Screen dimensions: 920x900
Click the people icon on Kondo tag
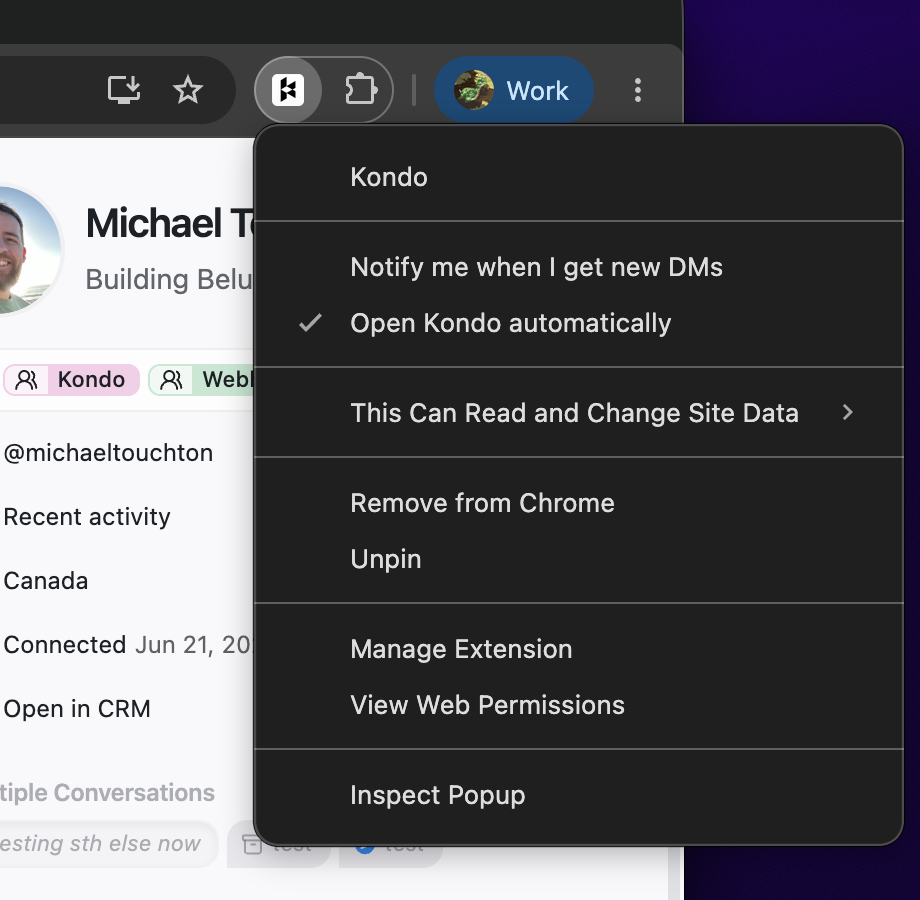(x=26, y=380)
